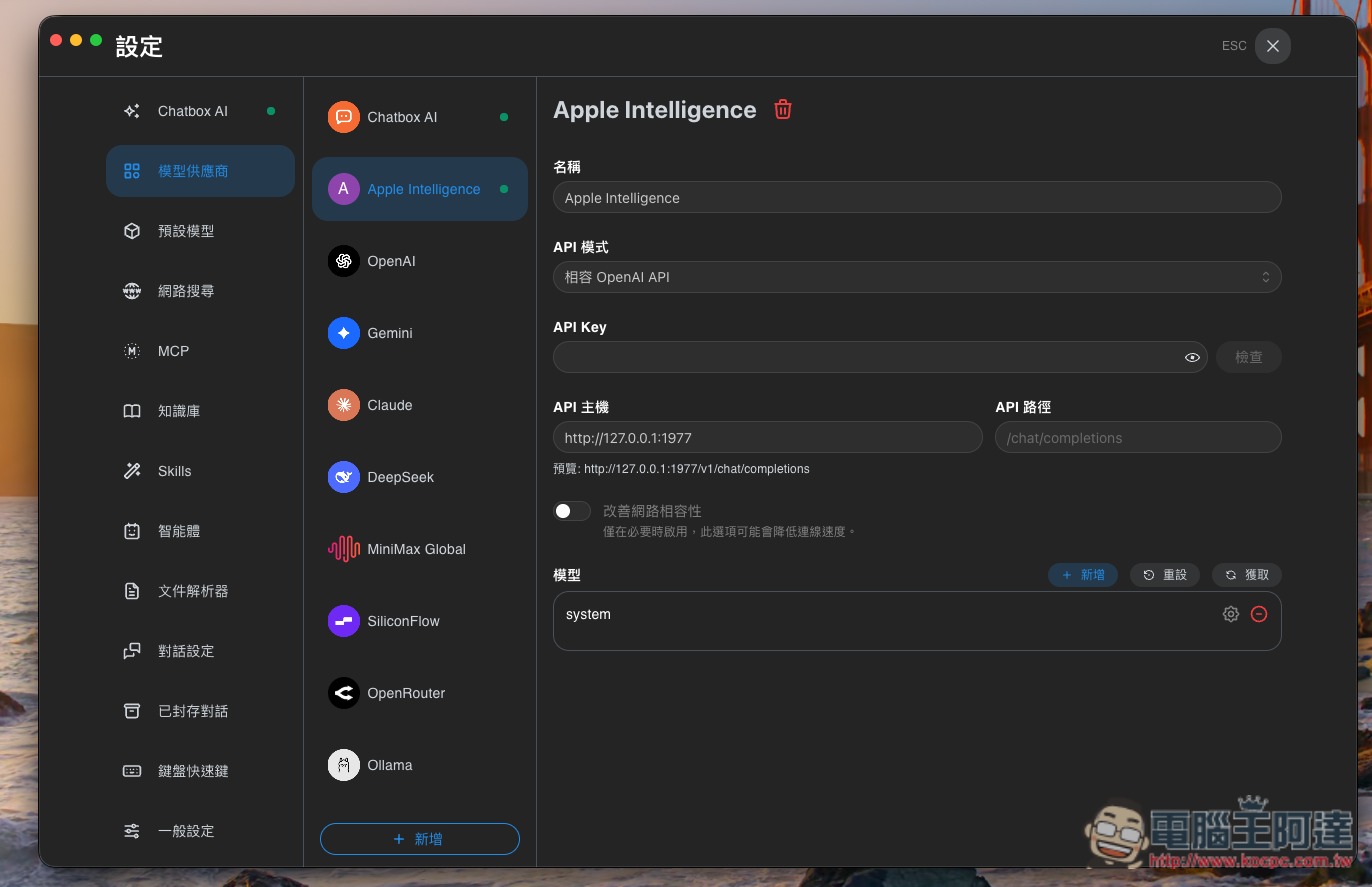Click the 重設 models button
Screen dimensions: 1372x887
click(x=1165, y=575)
